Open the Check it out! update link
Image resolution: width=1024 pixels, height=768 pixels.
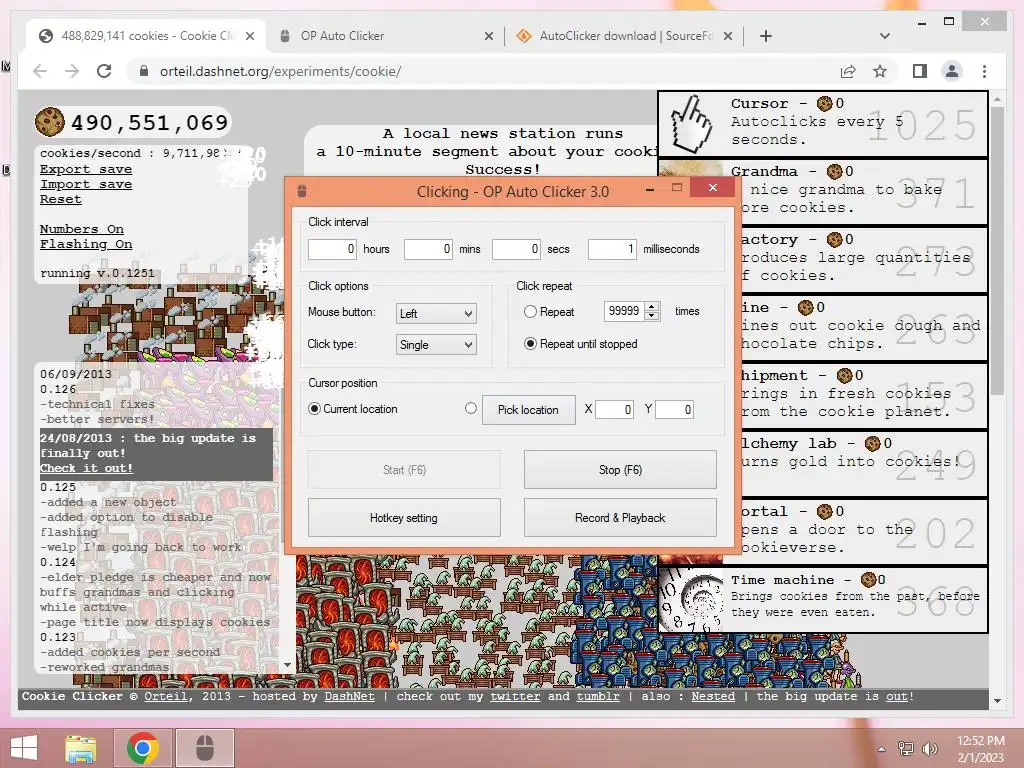(x=86, y=468)
